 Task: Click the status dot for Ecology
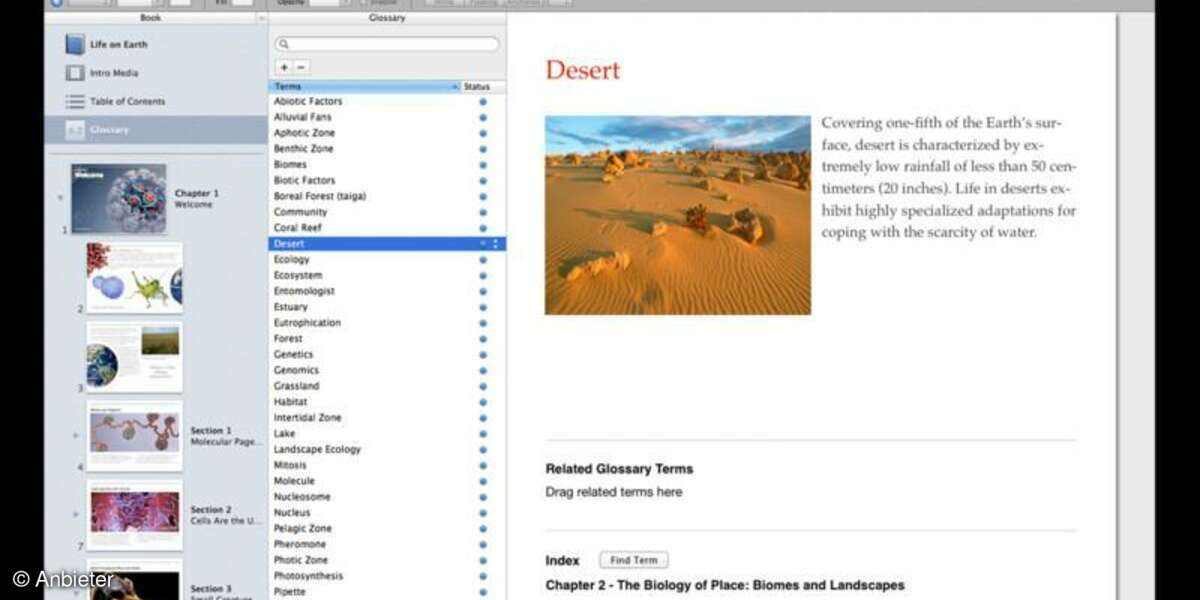(x=483, y=260)
